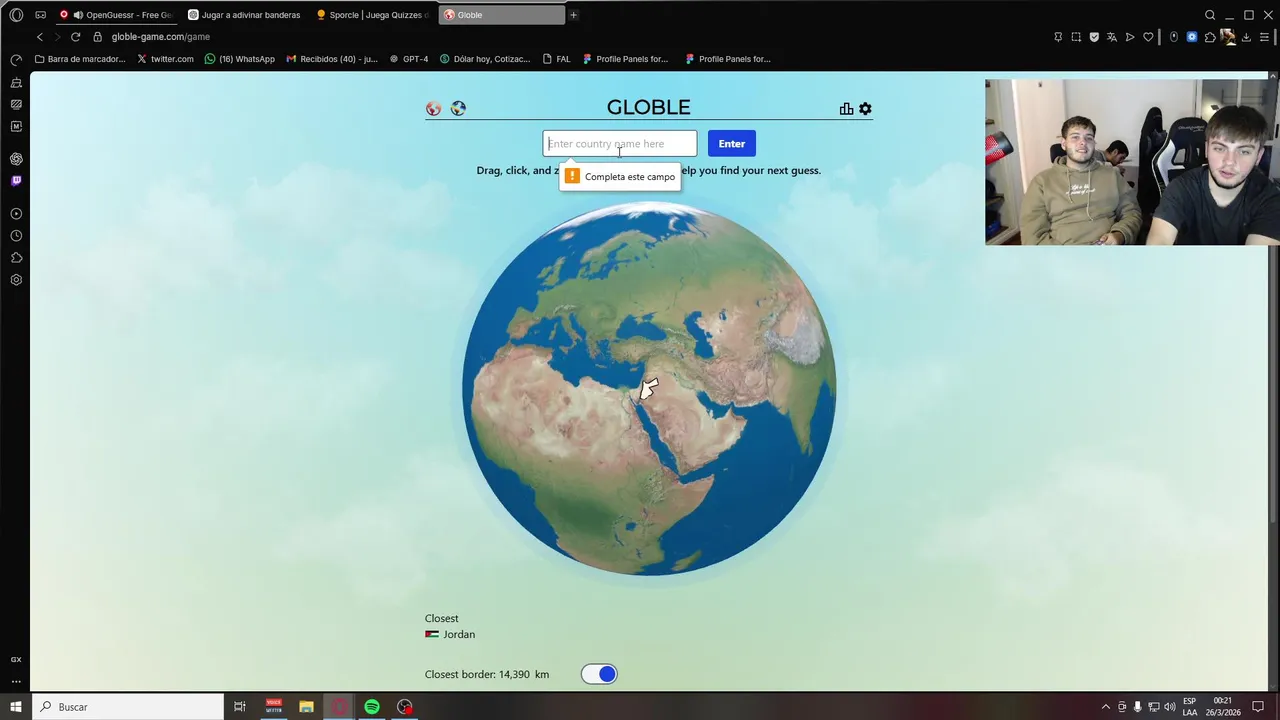The image size is (1280, 720).
Task: Open the Windows Start menu
Action: click(x=16, y=707)
